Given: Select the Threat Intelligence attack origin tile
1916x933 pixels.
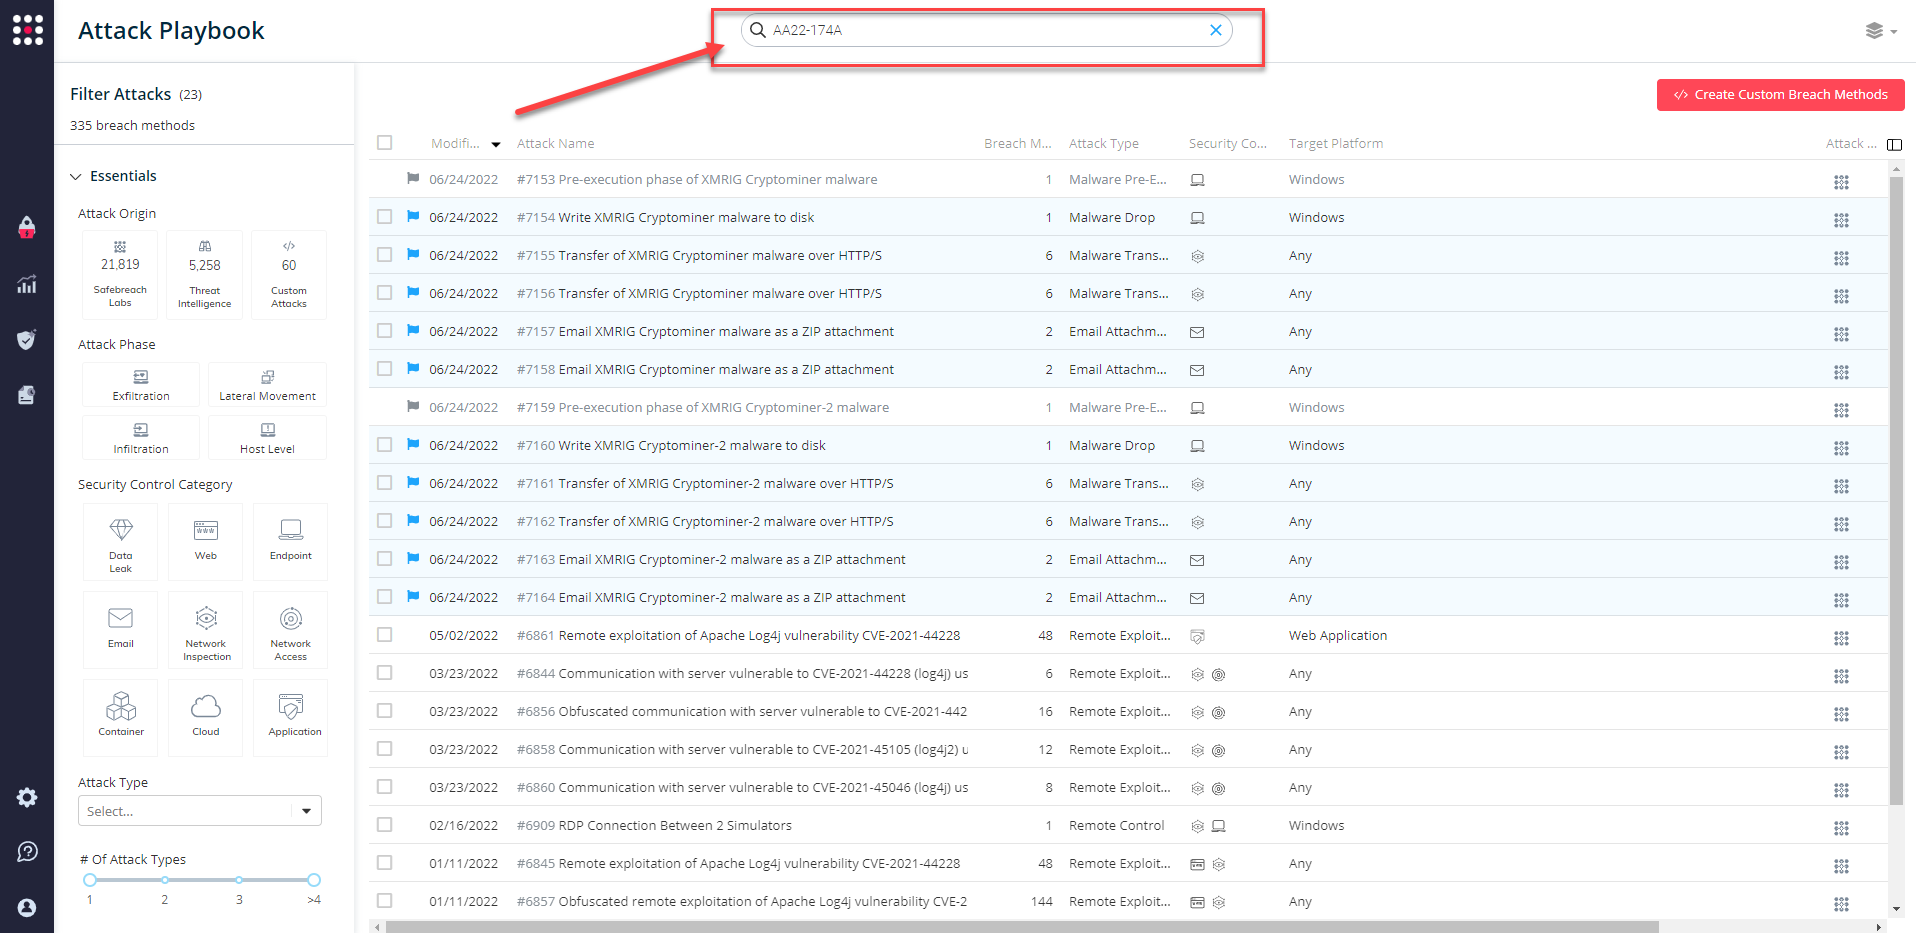Looking at the screenshot, I should (204, 274).
